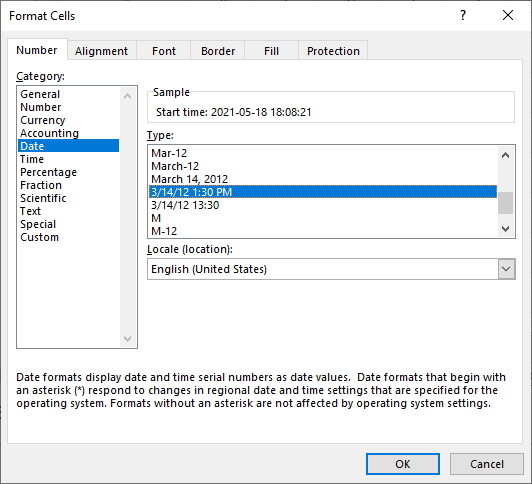
Task: Choose the Time category
Action: coord(32,159)
